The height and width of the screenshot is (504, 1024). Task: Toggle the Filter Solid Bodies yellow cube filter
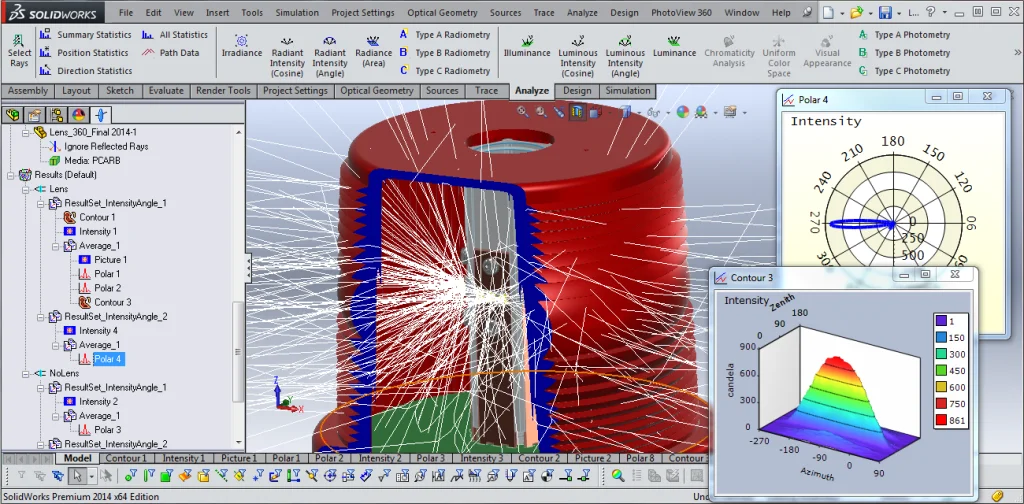(x=203, y=476)
